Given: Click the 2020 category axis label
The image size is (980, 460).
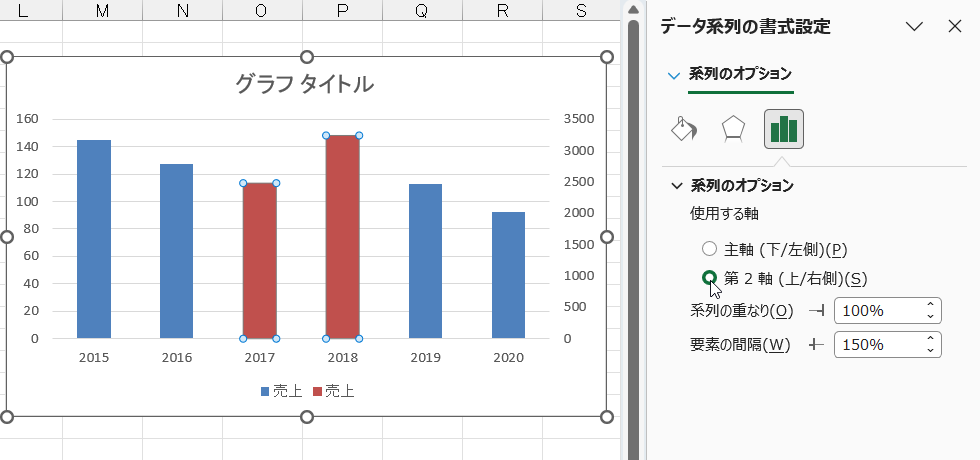Looking at the screenshot, I should pos(508,358).
